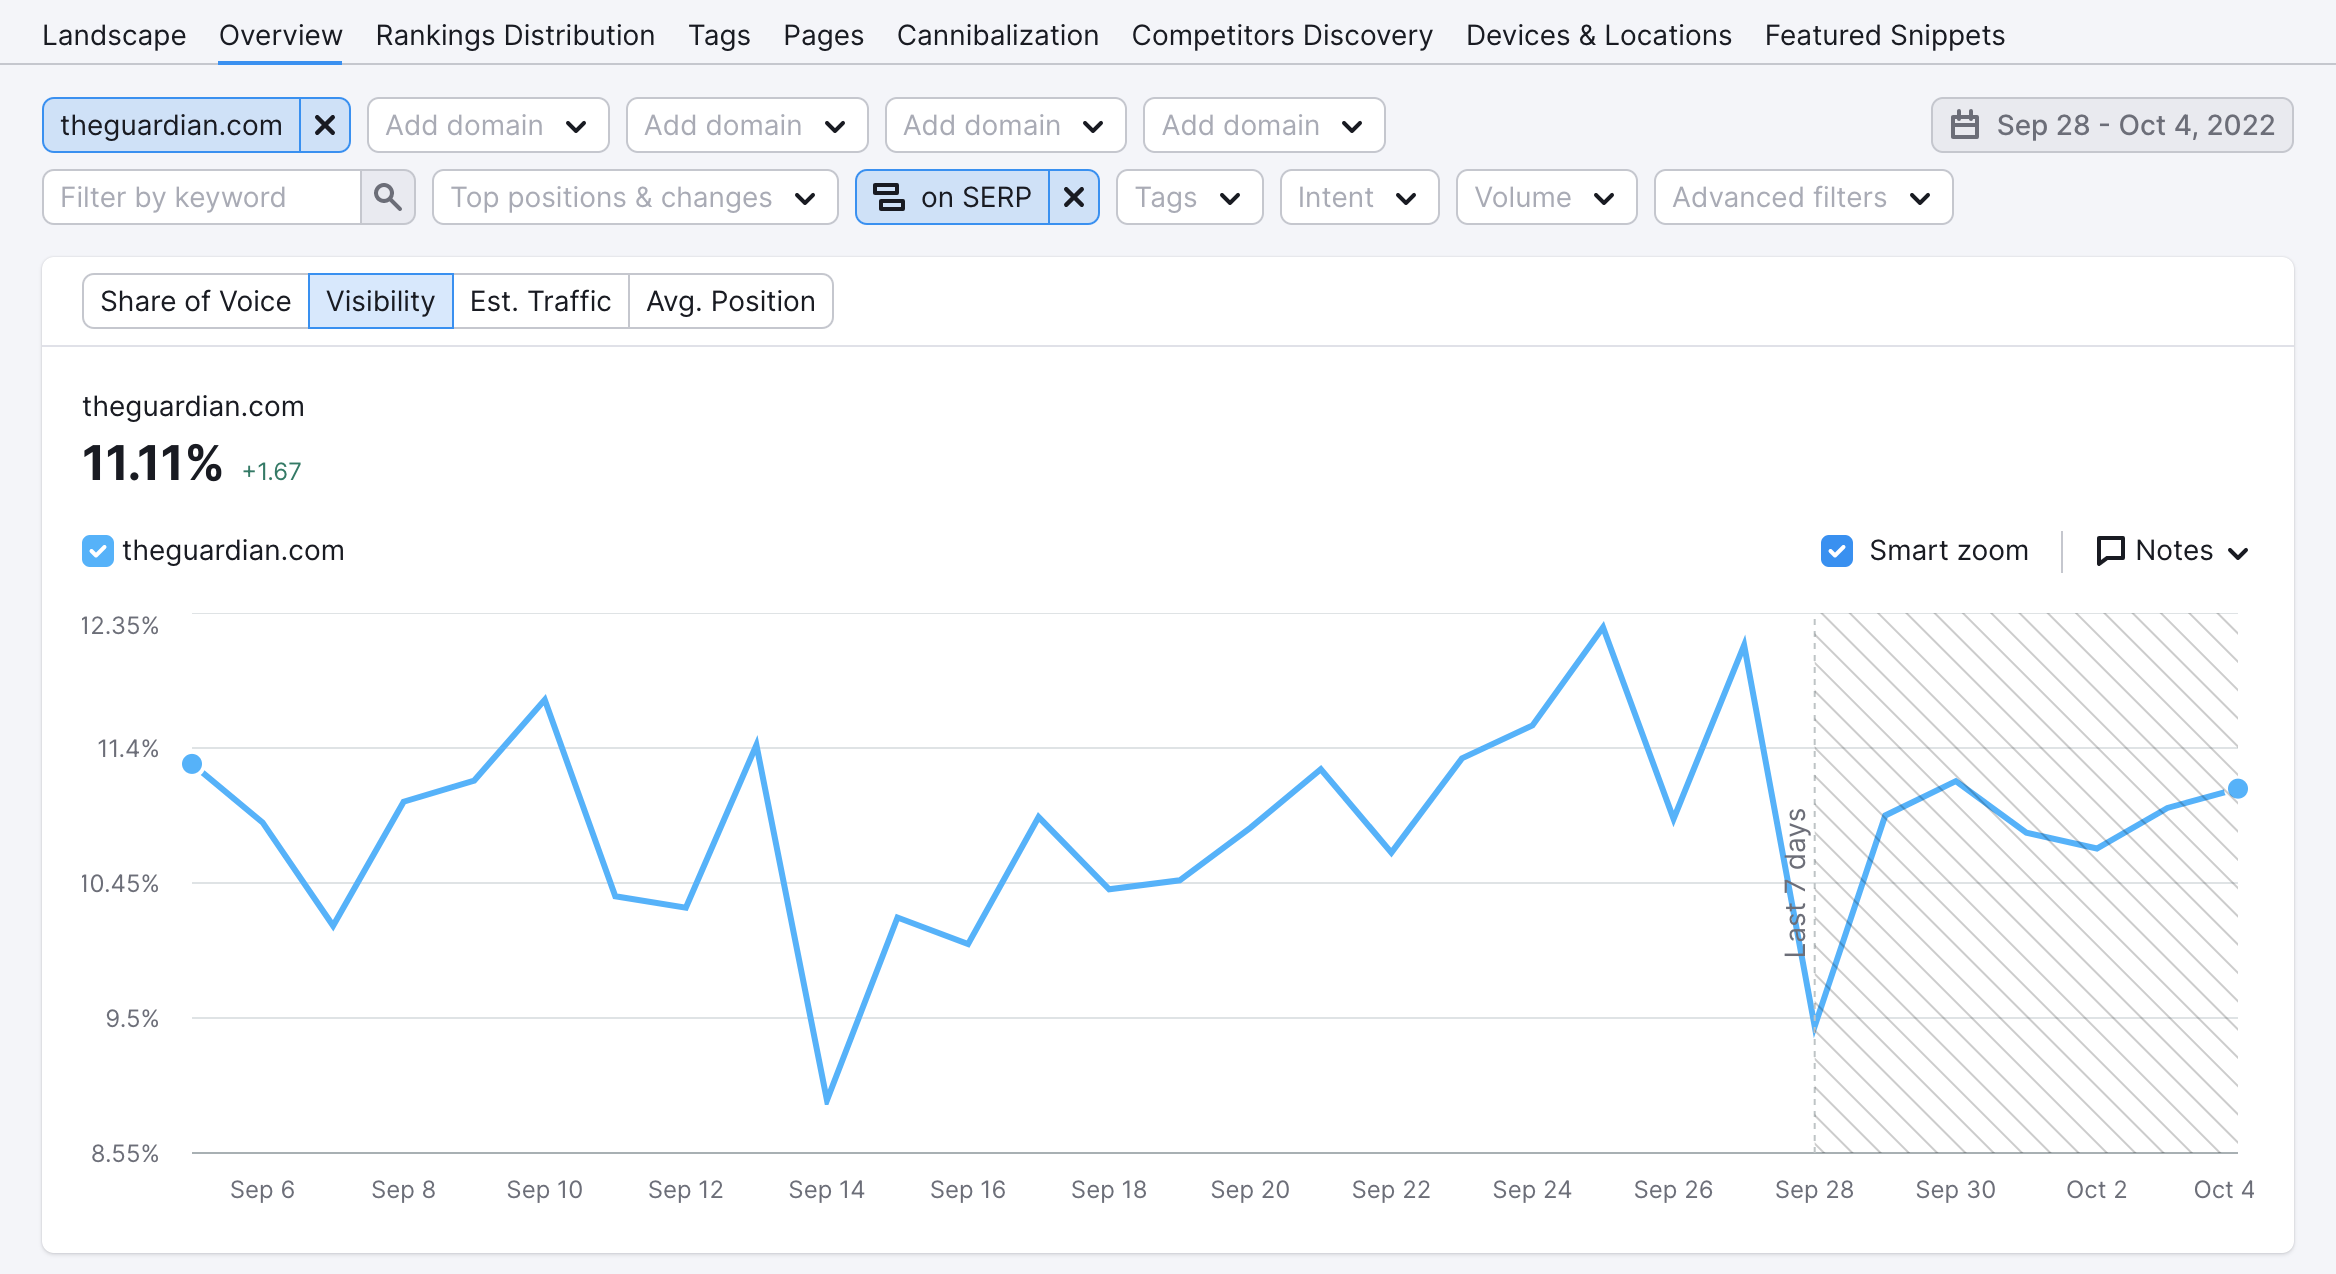The image size is (2336, 1274).
Task: Click theguardian.com heading above the 11.11% value
Action: 193,406
